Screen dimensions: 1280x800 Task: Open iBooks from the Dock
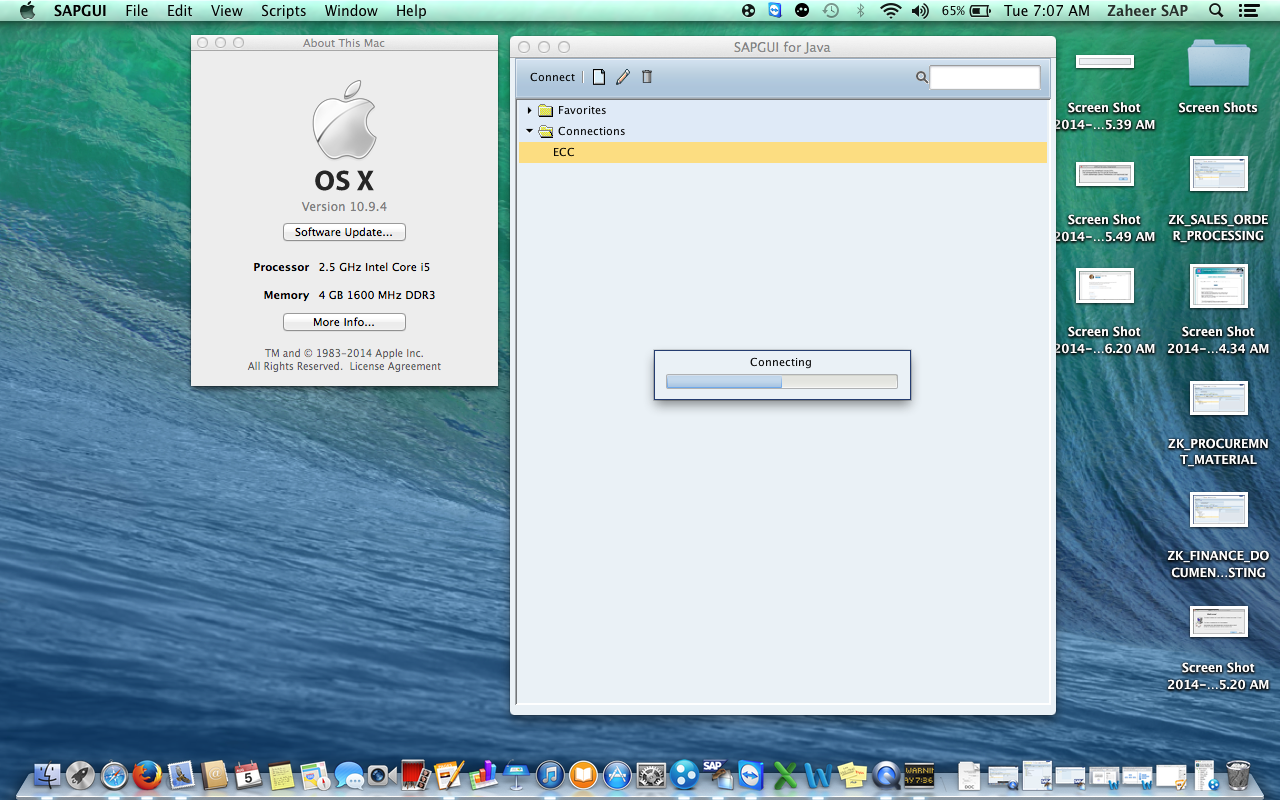tap(583, 774)
